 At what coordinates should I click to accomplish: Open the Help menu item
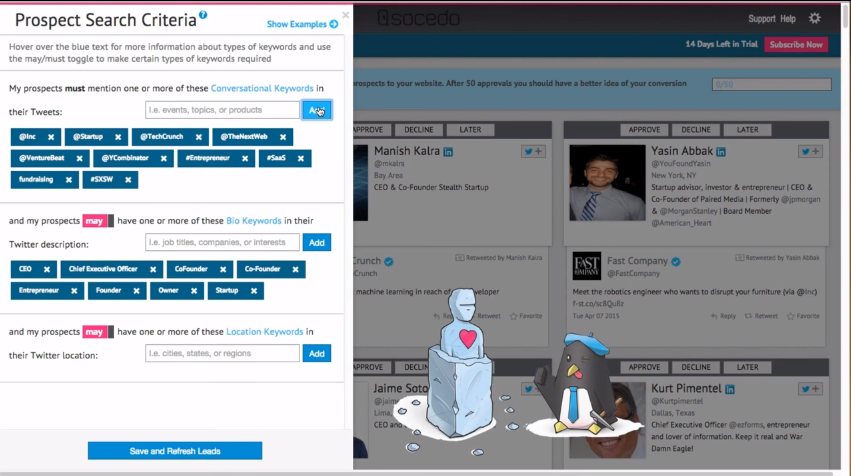tap(788, 19)
